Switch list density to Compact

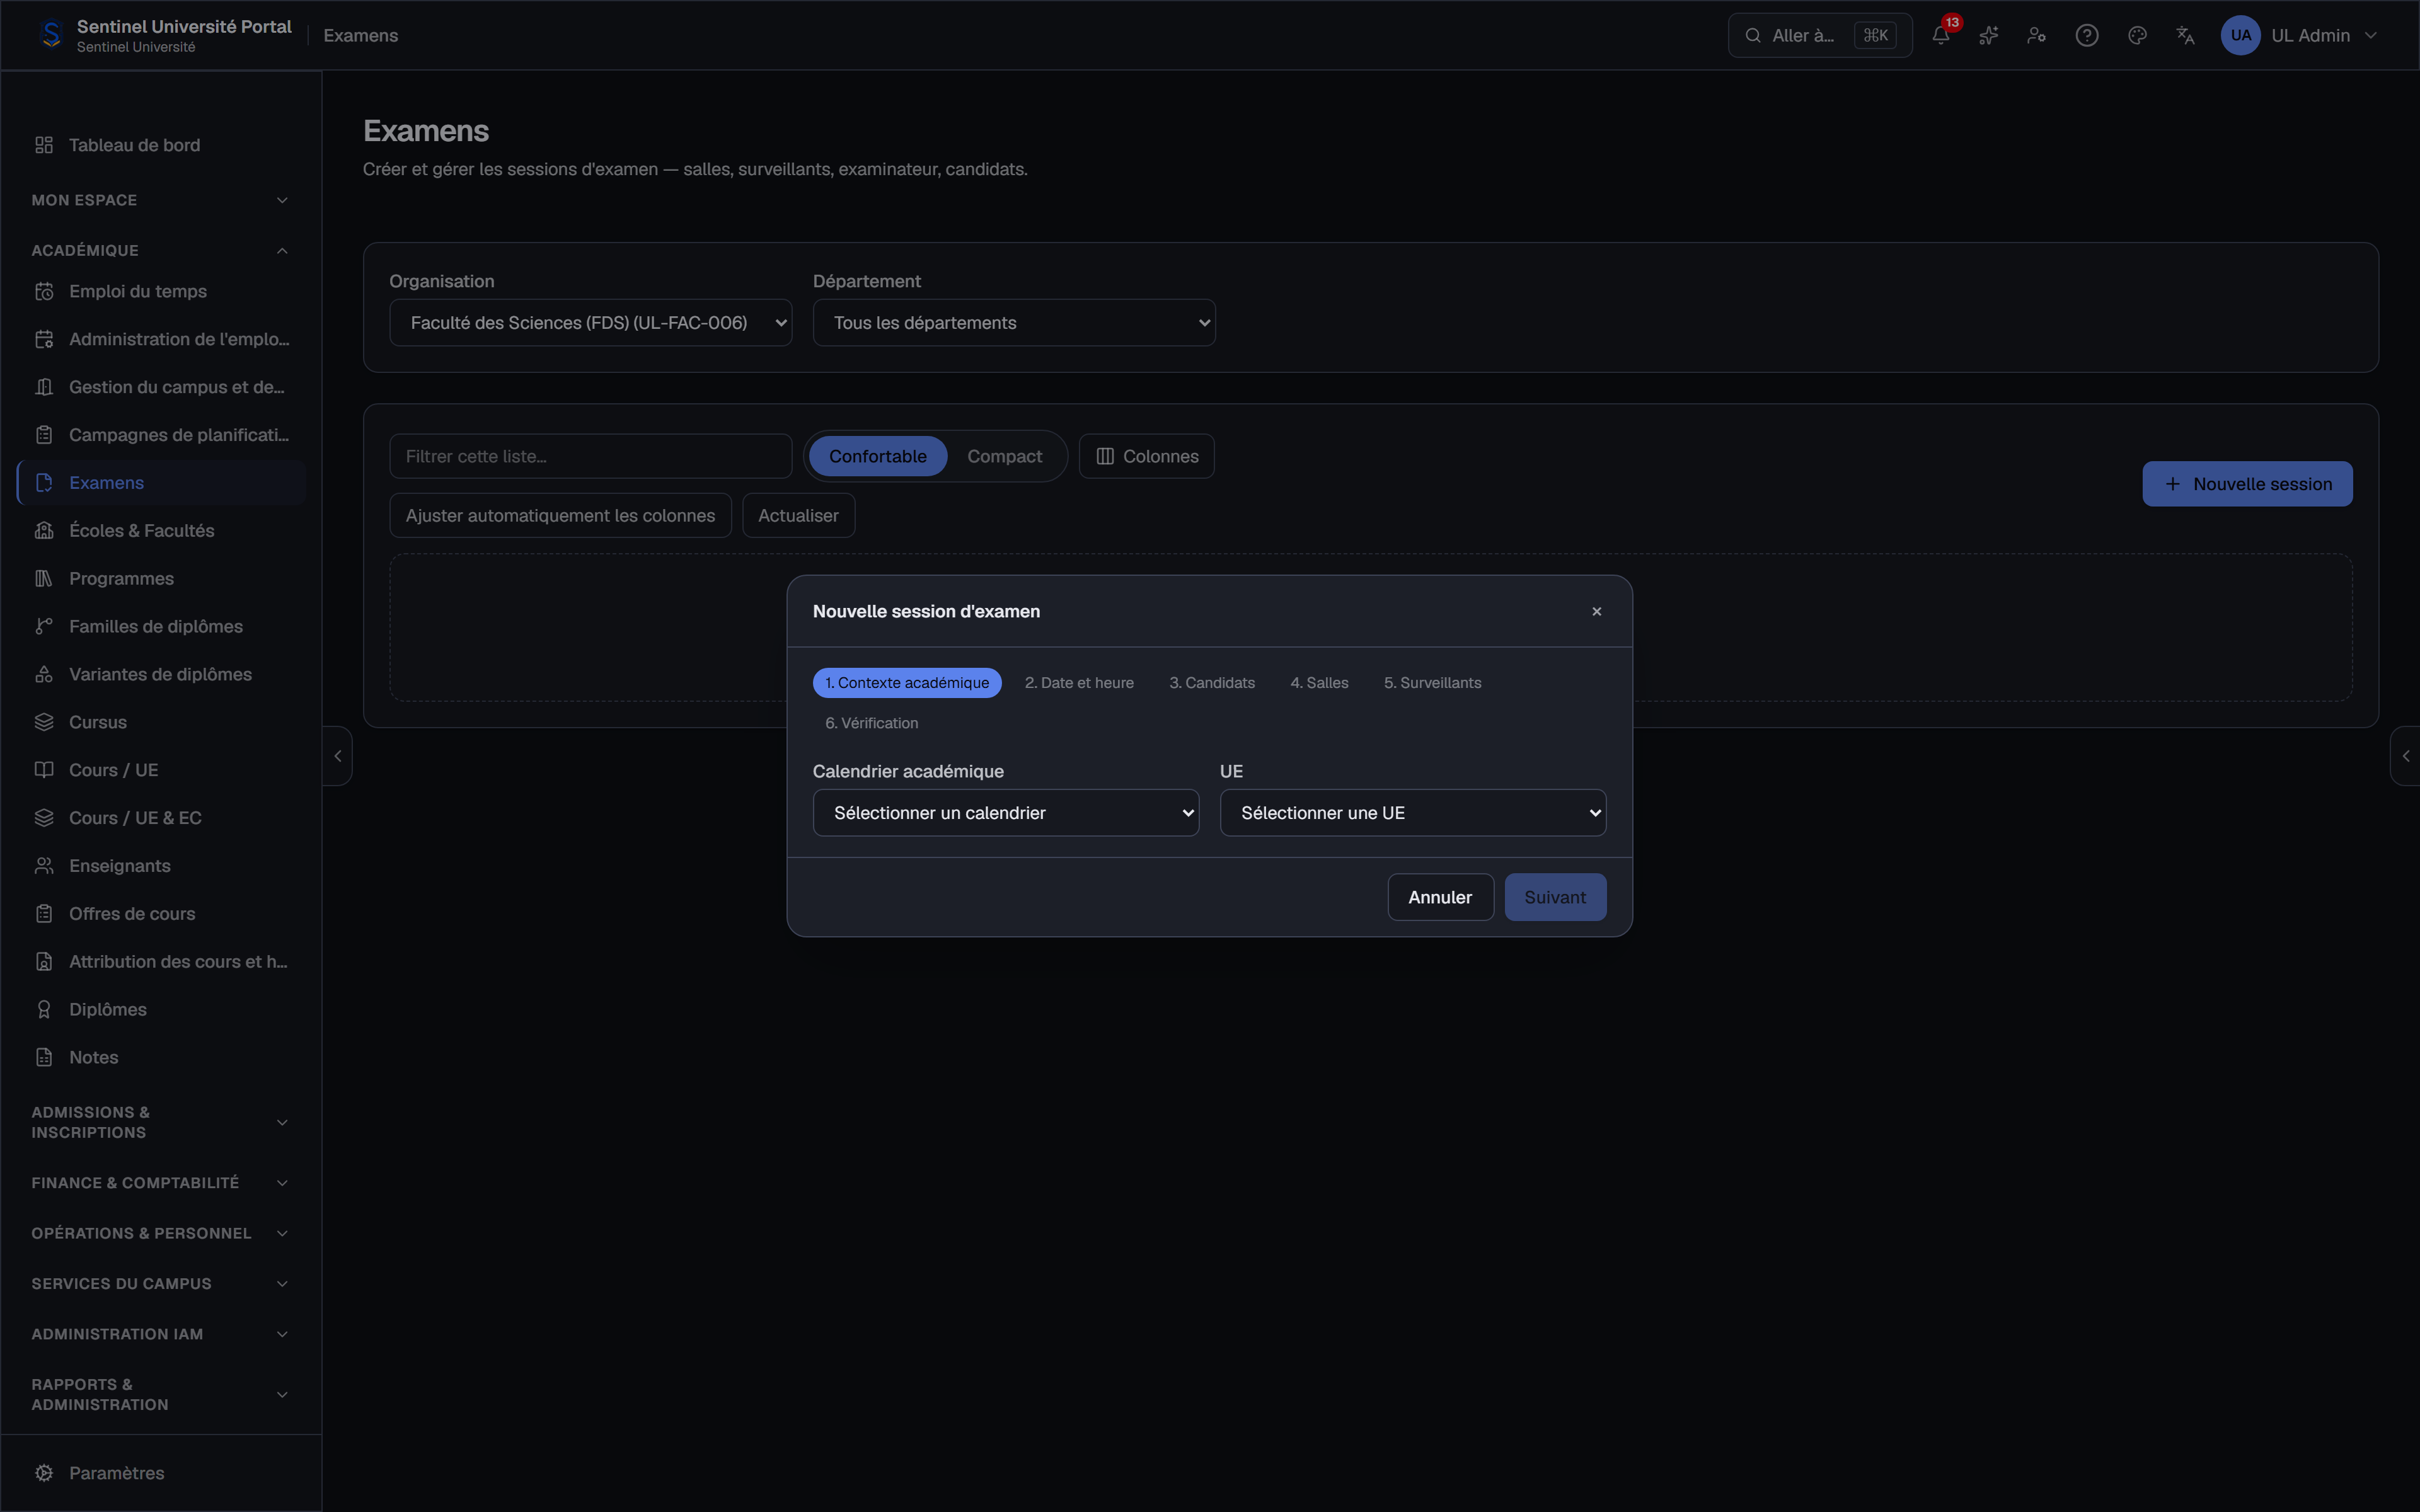pyautogui.click(x=1004, y=456)
